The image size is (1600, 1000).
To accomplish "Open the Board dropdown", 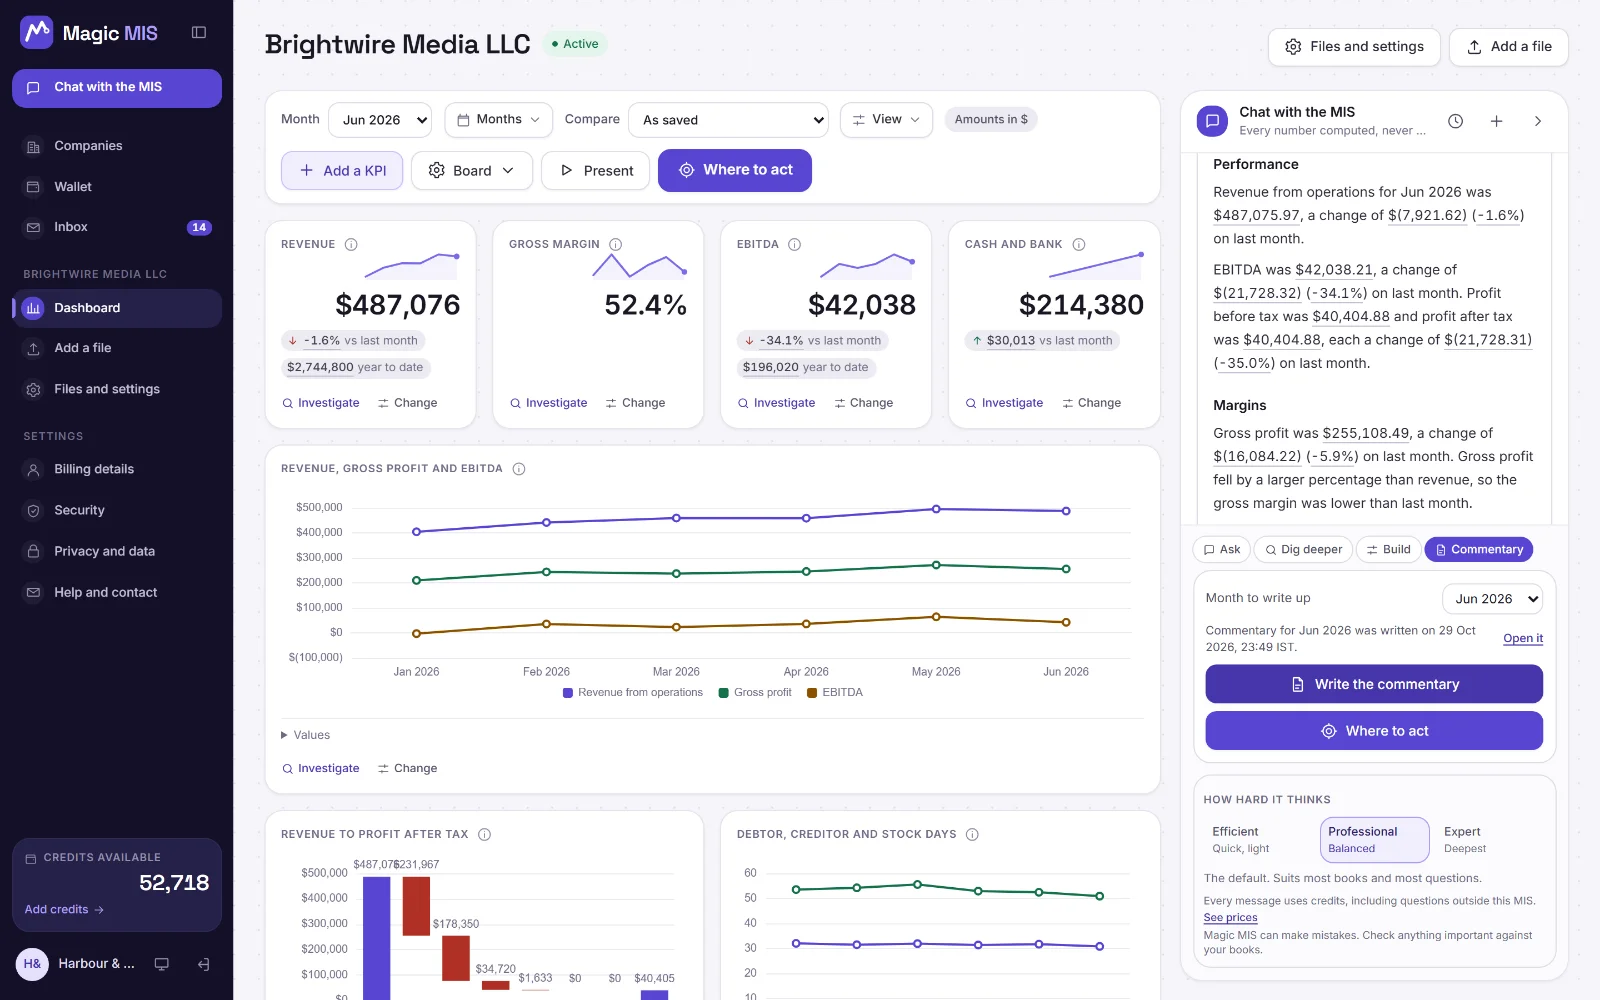I will (471, 171).
